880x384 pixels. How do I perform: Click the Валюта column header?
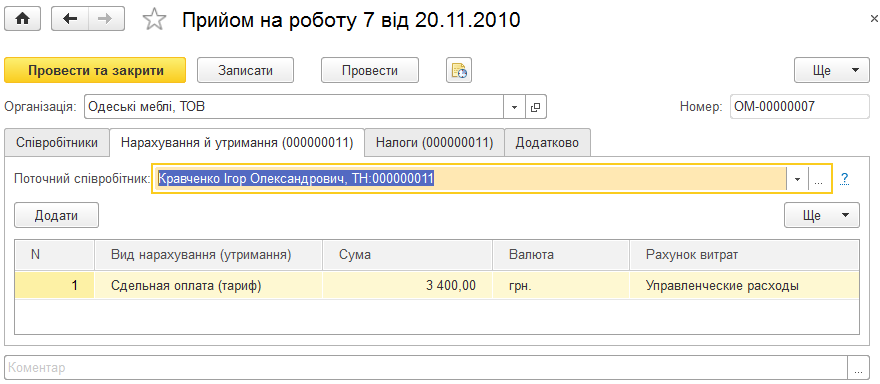coord(561,255)
